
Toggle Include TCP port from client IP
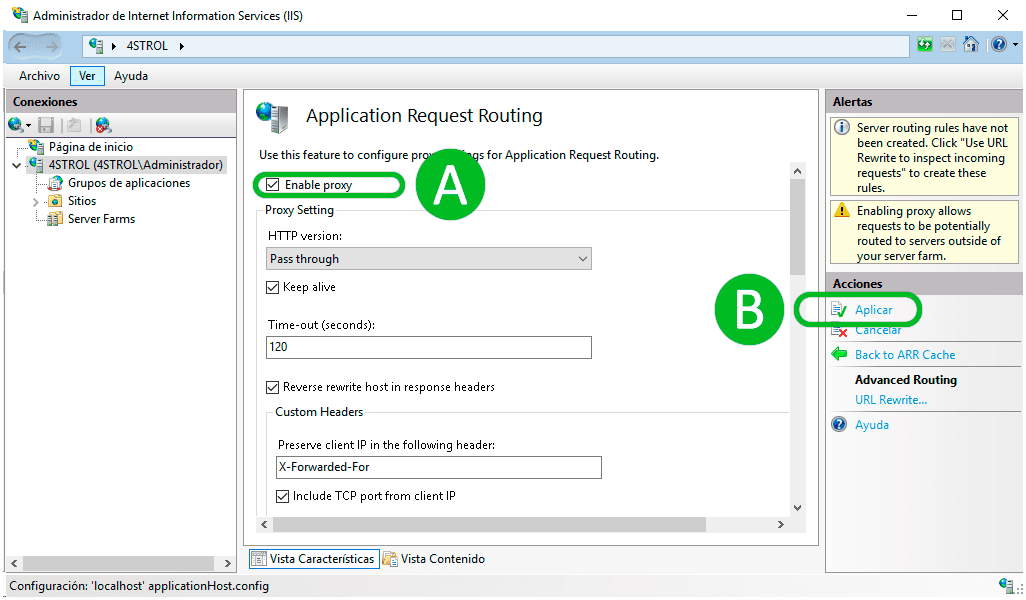[x=283, y=497]
